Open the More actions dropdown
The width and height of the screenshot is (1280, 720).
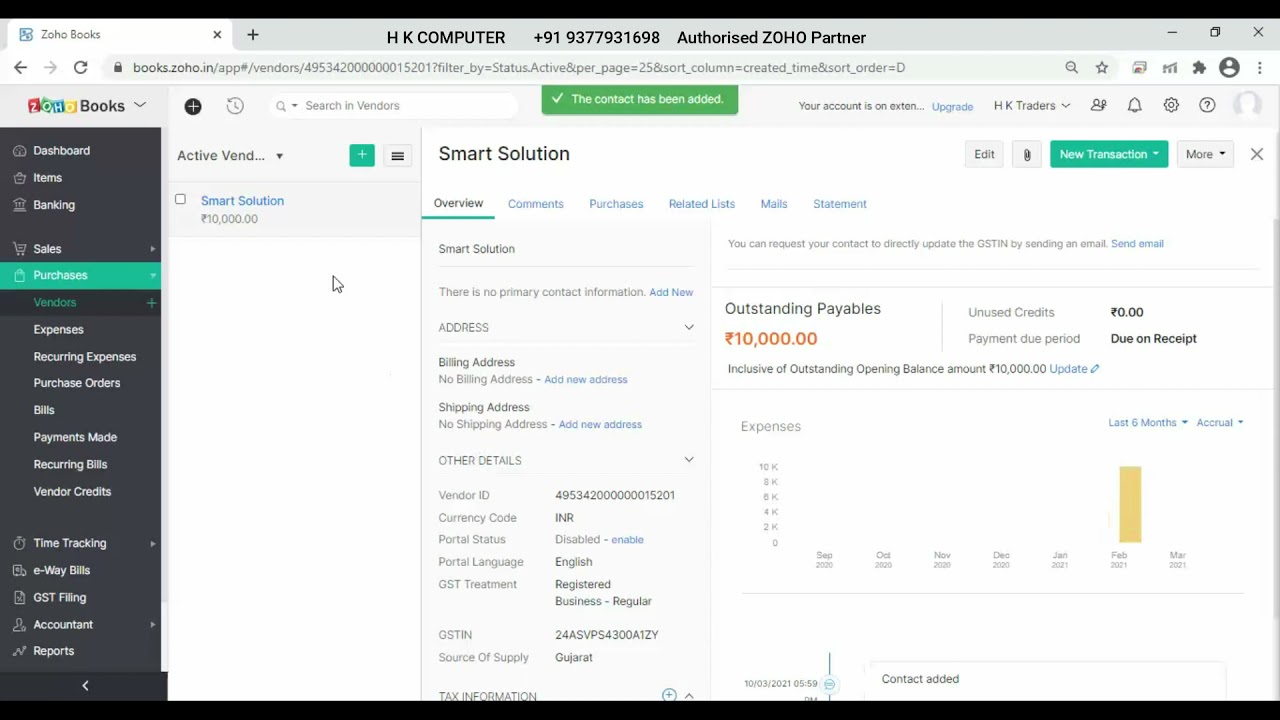pyautogui.click(x=1205, y=155)
